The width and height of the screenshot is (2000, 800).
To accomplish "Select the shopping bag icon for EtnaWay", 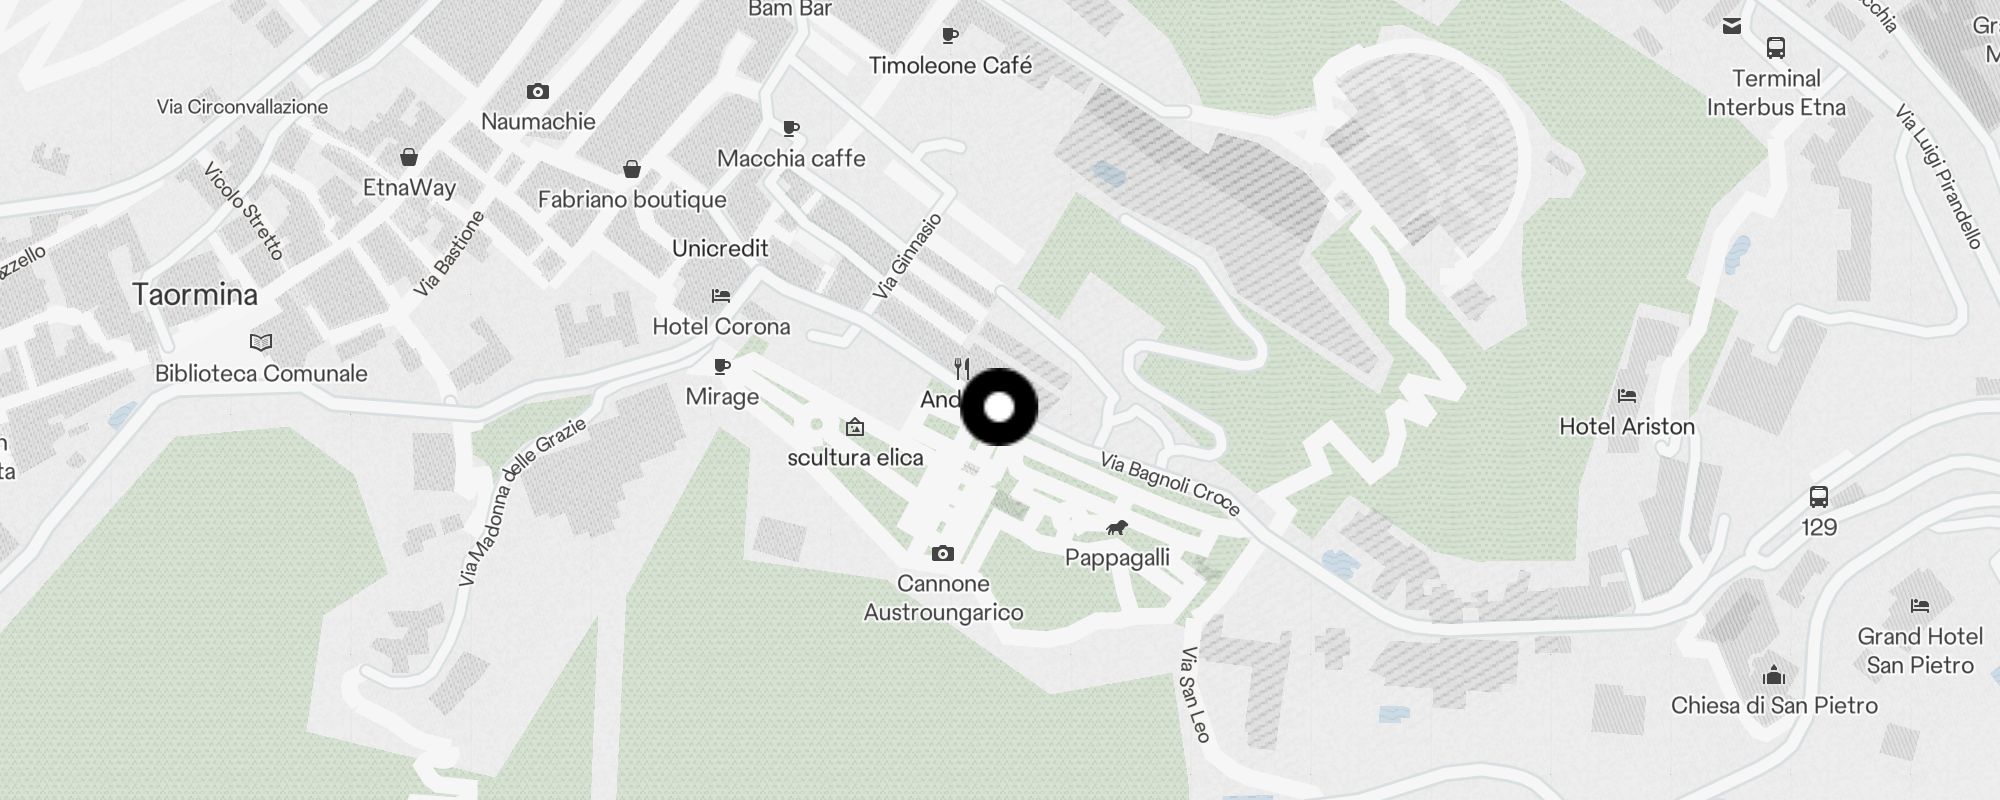I will (408, 157).
